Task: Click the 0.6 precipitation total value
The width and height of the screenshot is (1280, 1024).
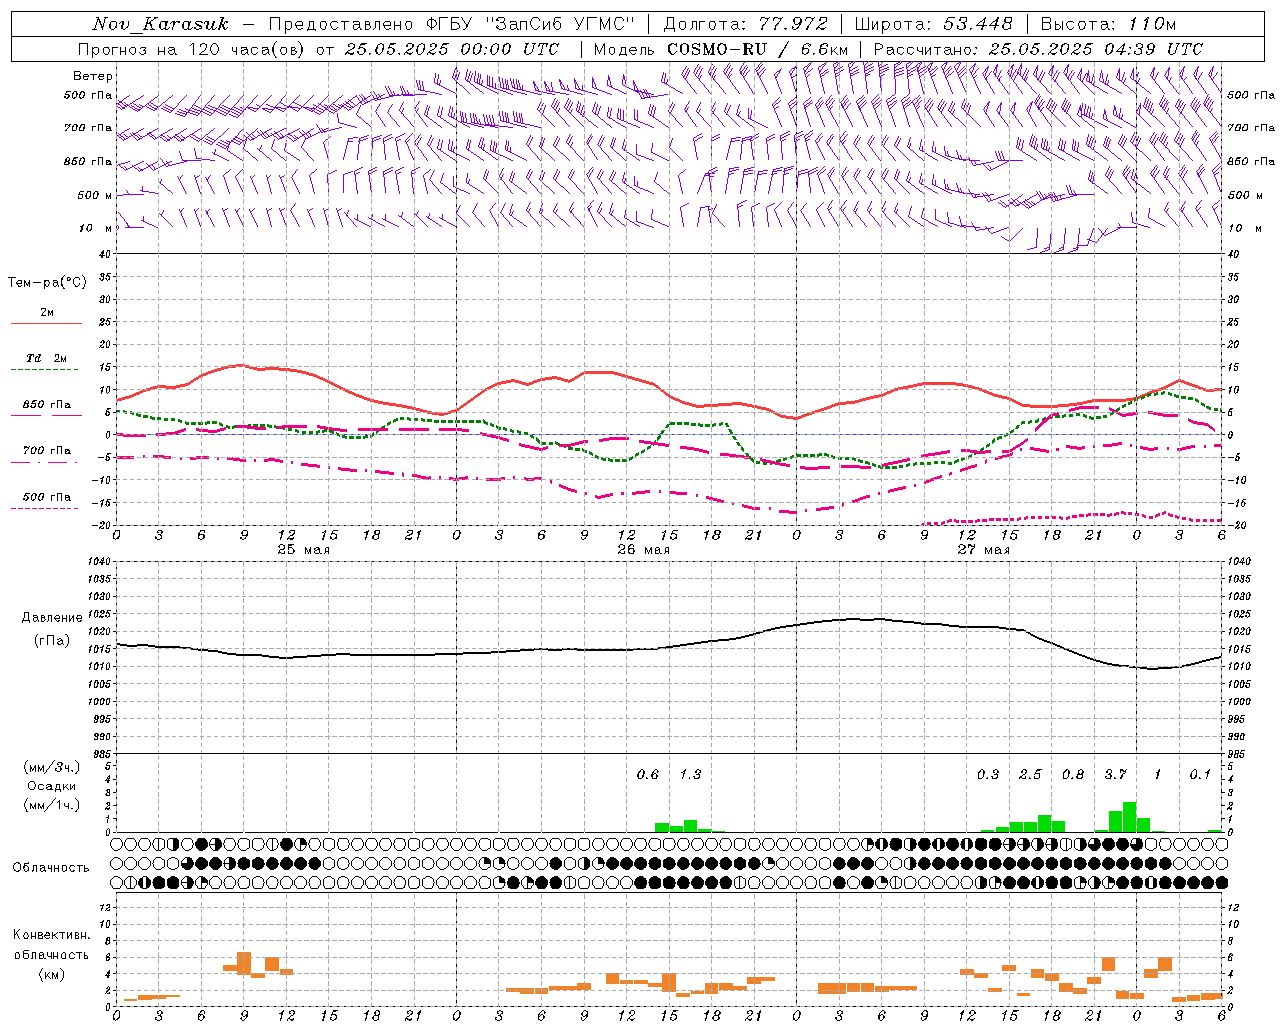Action: click(648, 775)
